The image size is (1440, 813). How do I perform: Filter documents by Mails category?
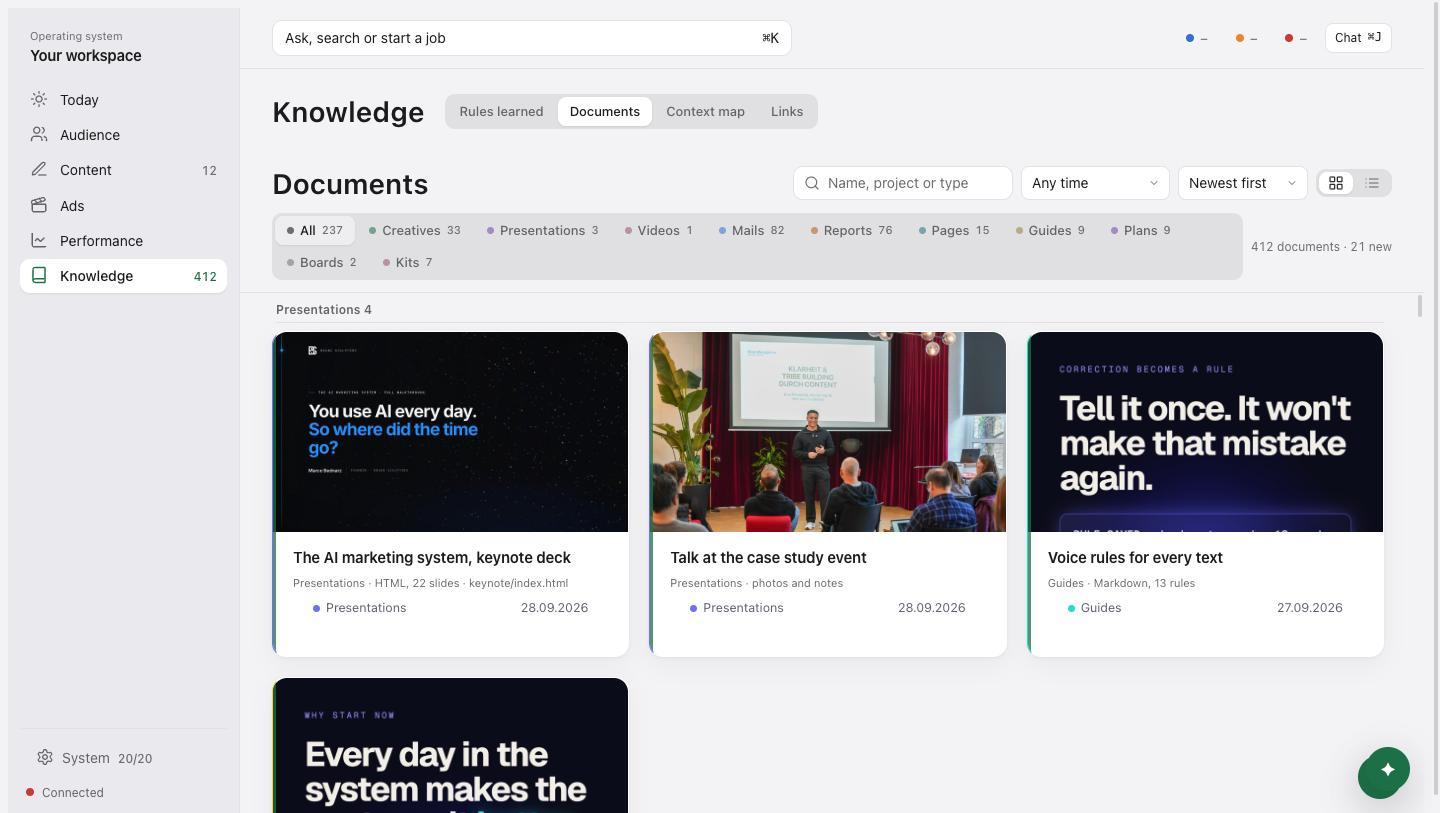751,230
